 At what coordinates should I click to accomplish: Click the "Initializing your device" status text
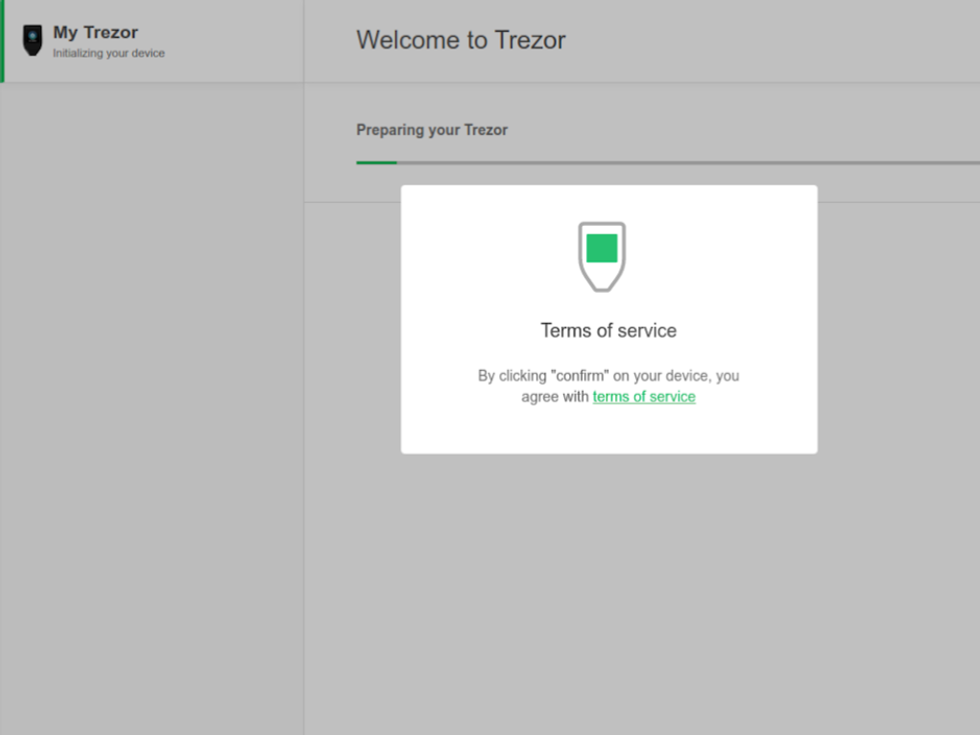(109, 53)
